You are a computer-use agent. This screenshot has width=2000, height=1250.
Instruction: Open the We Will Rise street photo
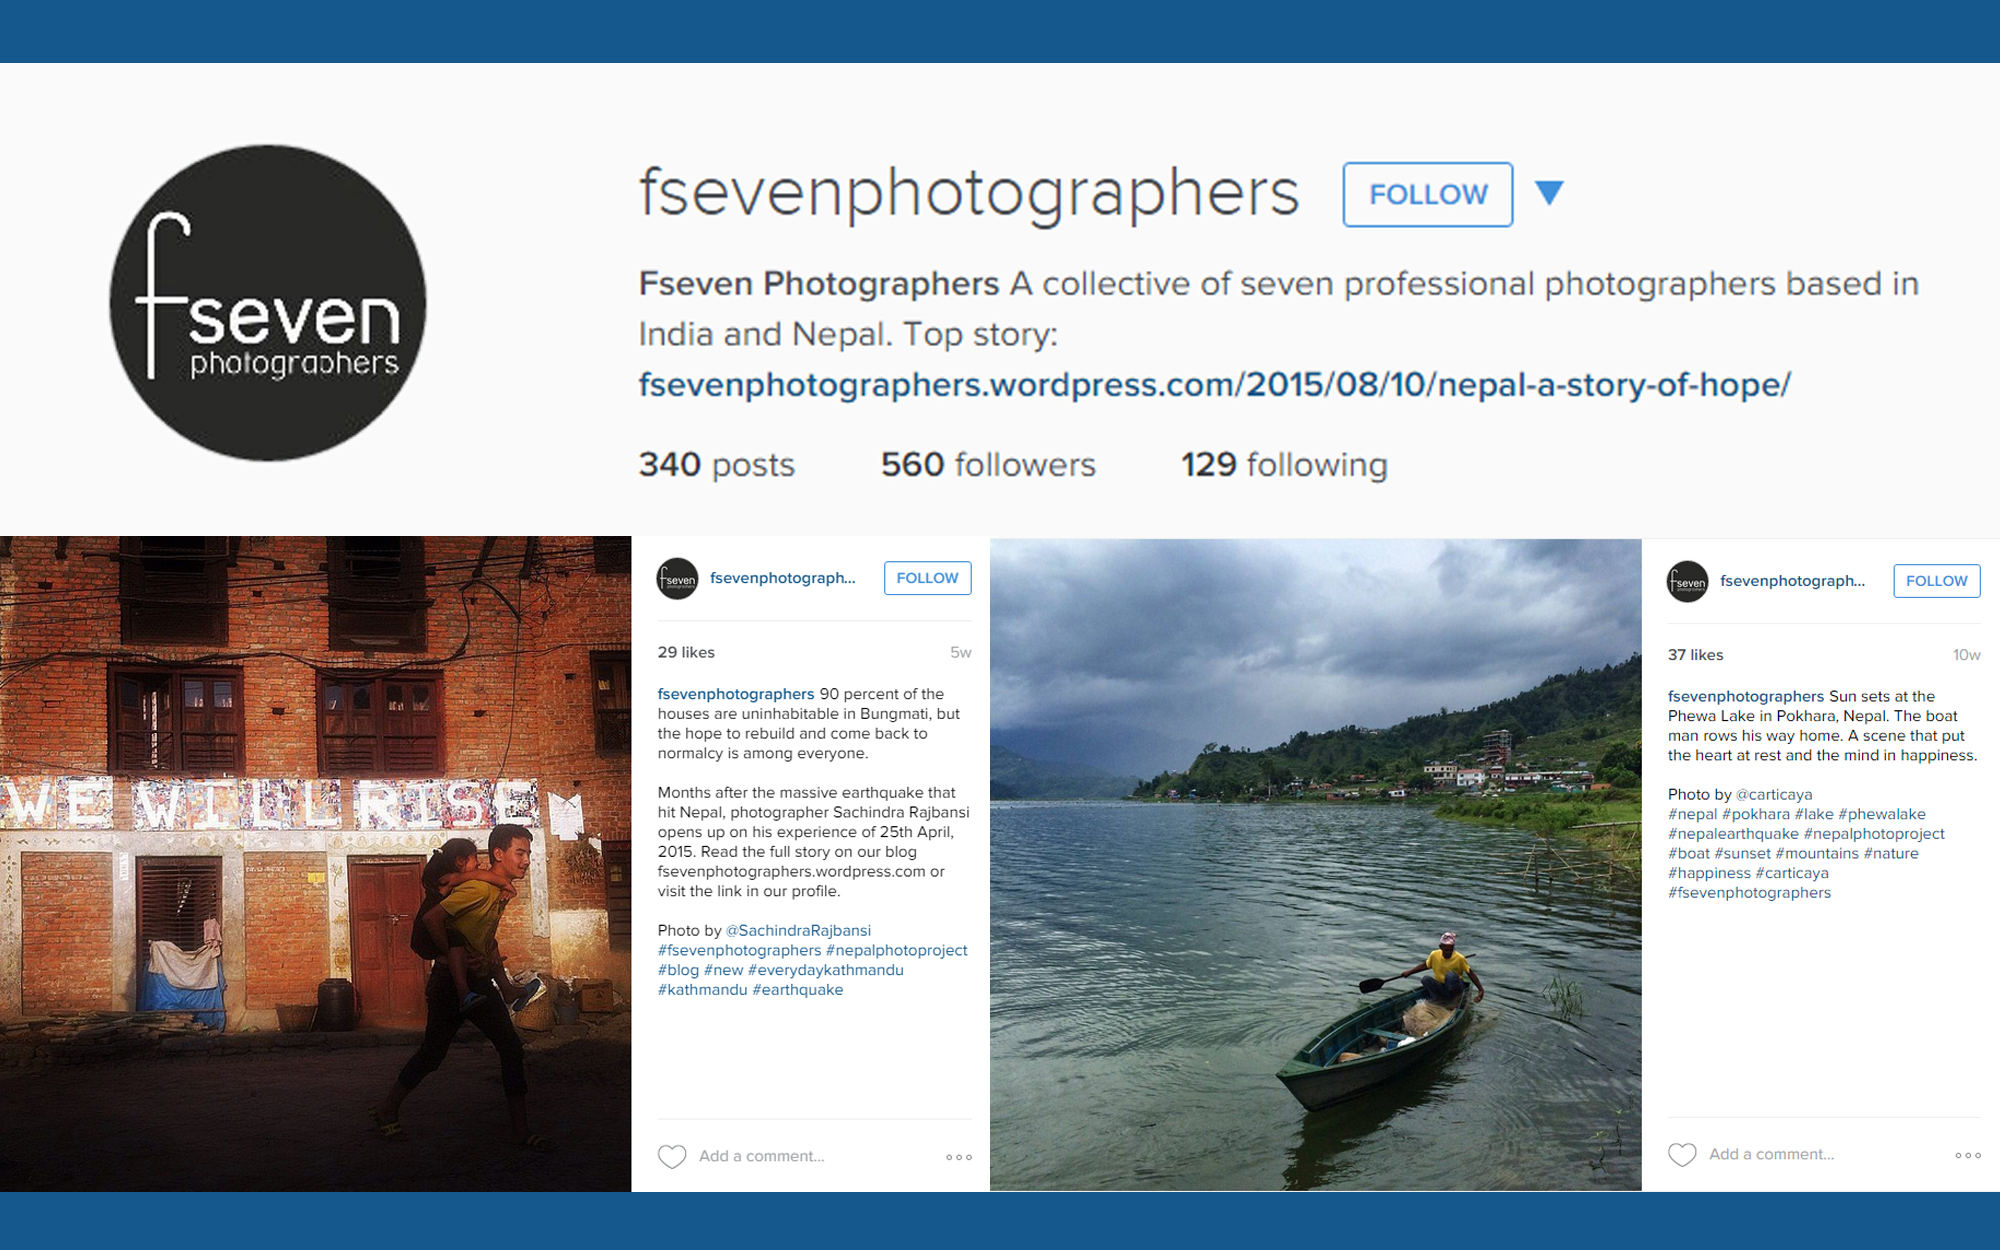[315, 864]
